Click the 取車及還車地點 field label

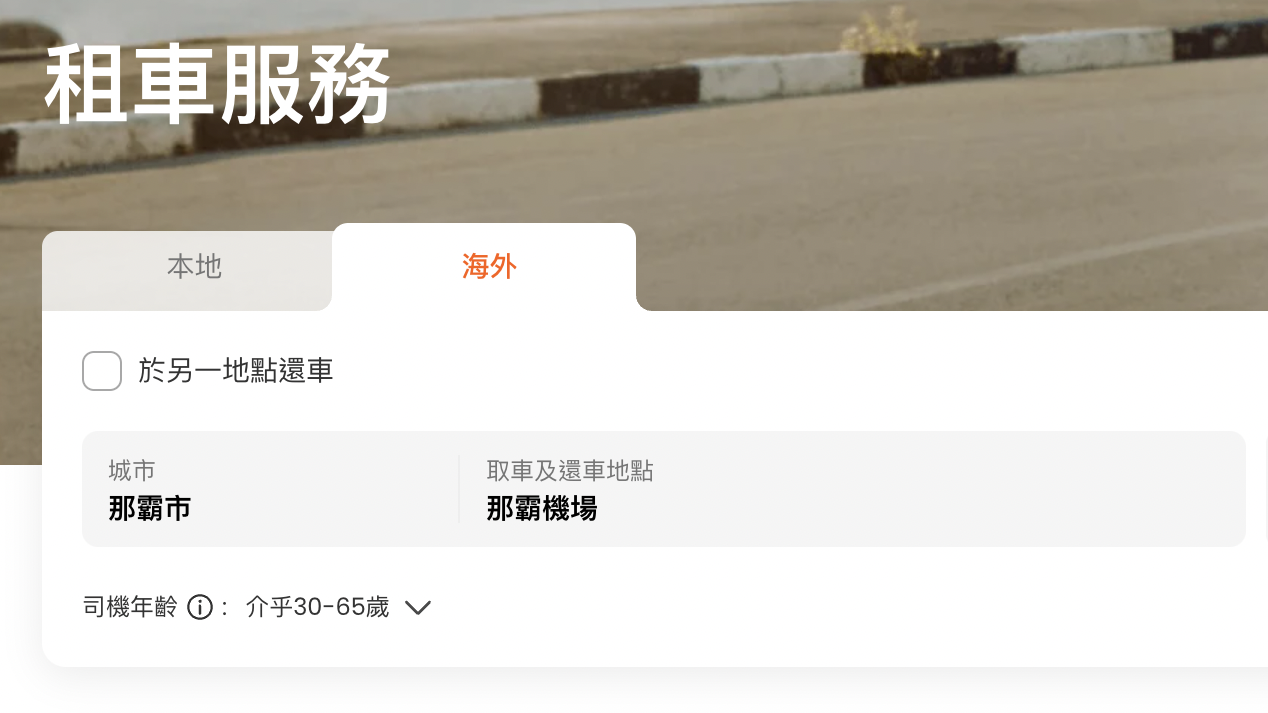click(x=570, y=471)
